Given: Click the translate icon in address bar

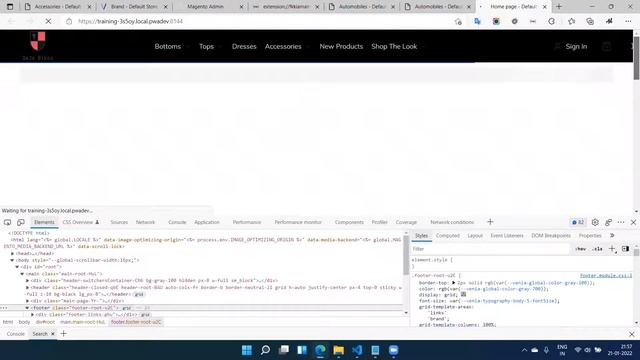Looking at the screenshot, I should tap(477, 21).
